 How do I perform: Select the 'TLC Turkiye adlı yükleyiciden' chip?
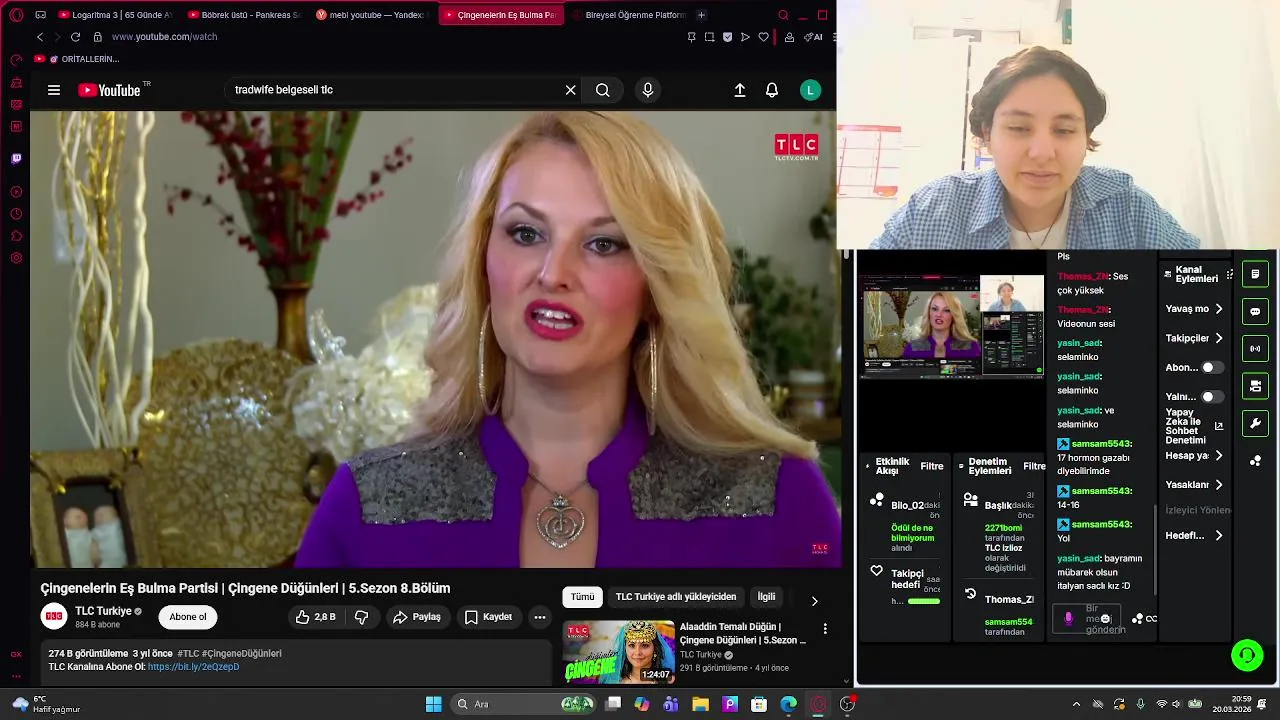[676, 597]
